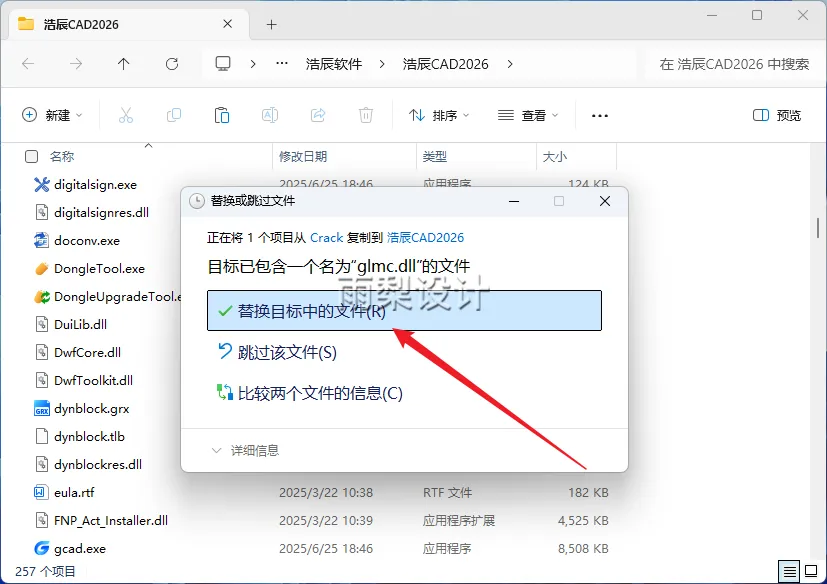
Task: Click the Delete trash icon
Action: tap(366, 115)
